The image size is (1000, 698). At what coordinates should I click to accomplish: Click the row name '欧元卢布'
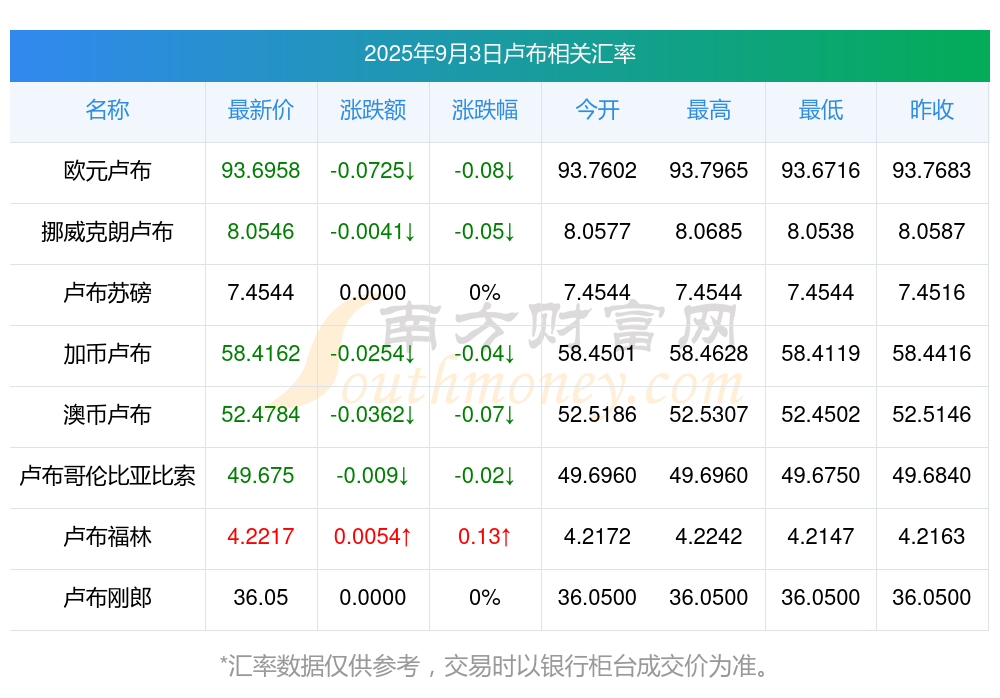pyautogui.click(x=107, y=171)
